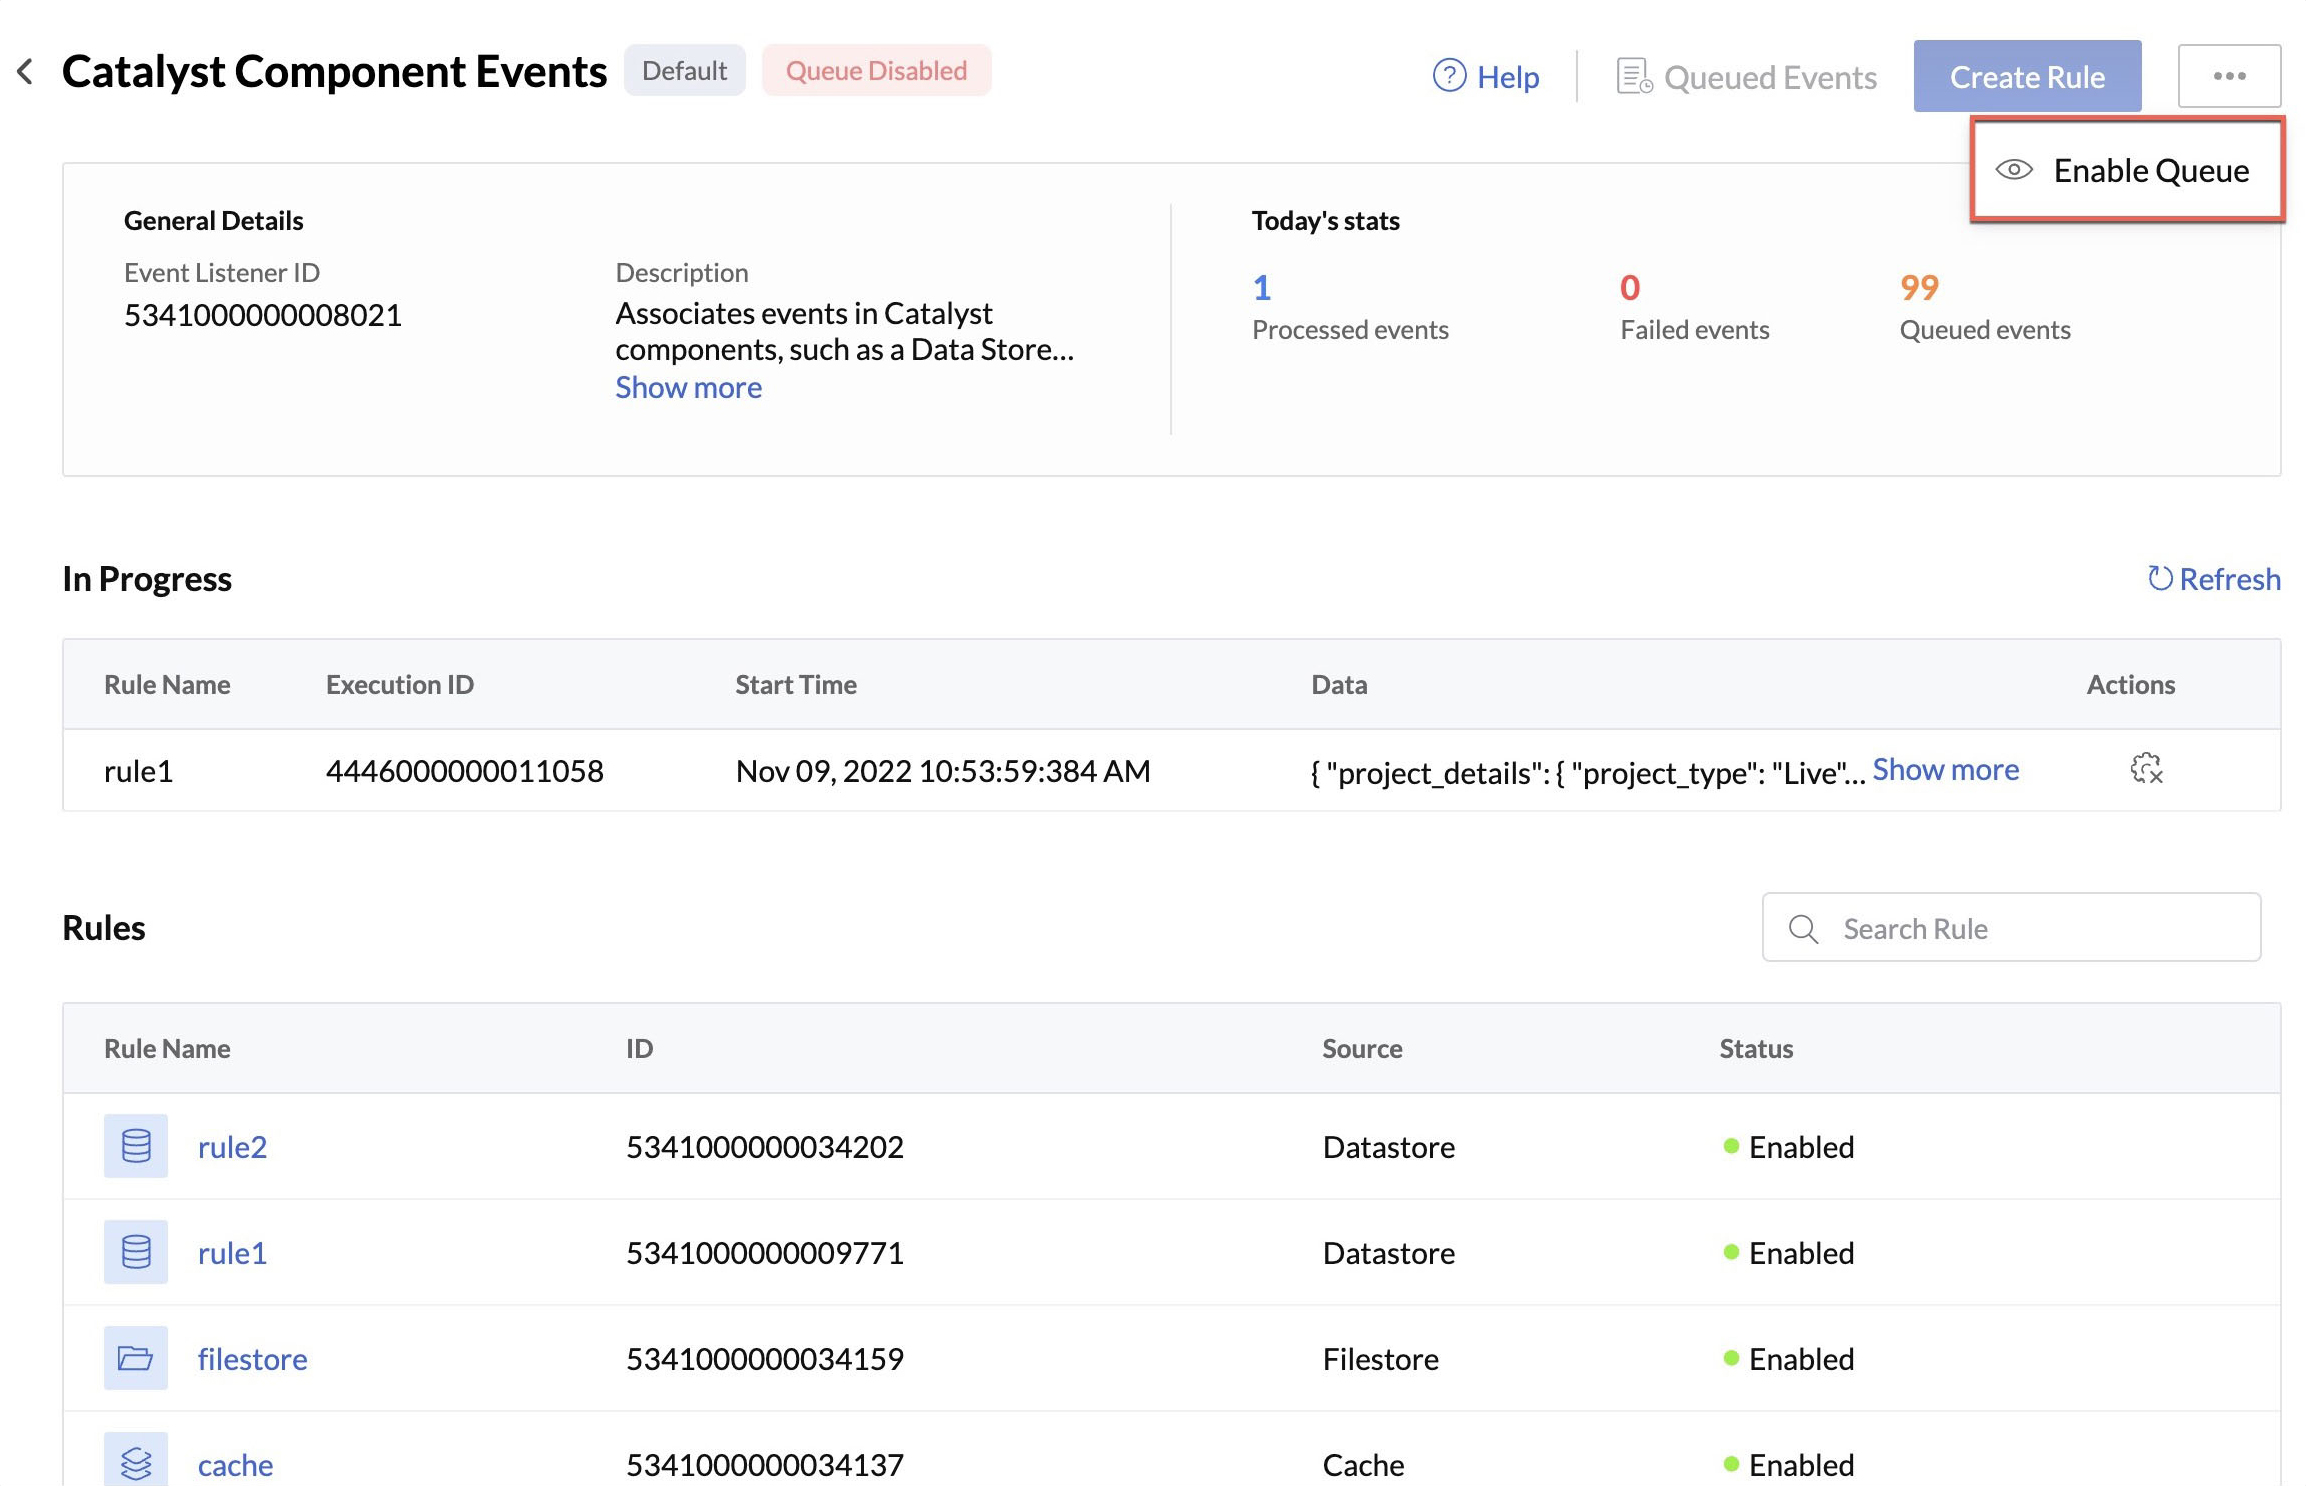Open the rule2 rule link

pos(232,1147)
